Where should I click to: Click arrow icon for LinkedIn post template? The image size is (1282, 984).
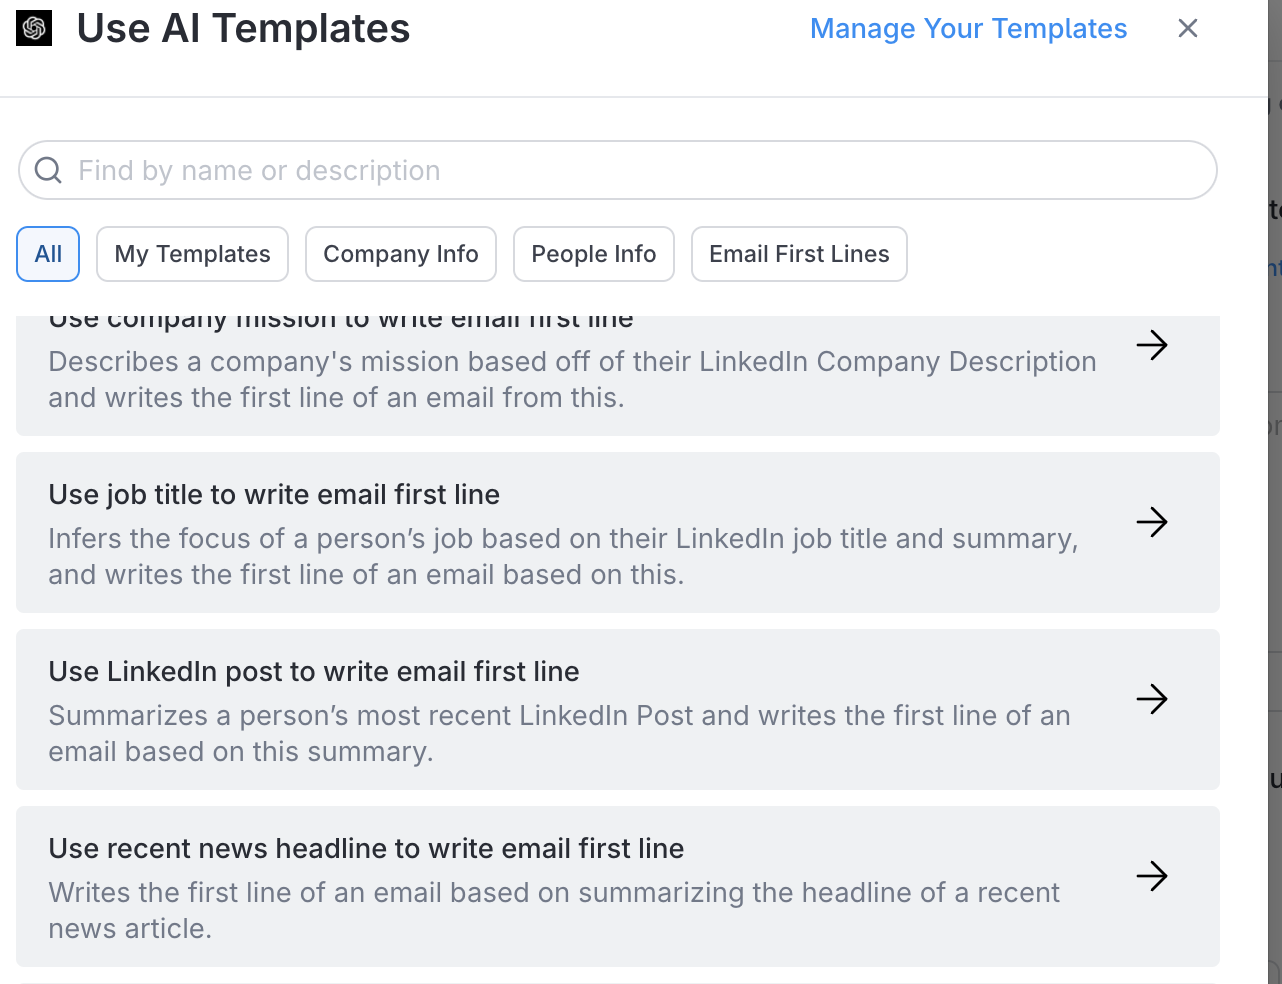tap(1152, 699)
